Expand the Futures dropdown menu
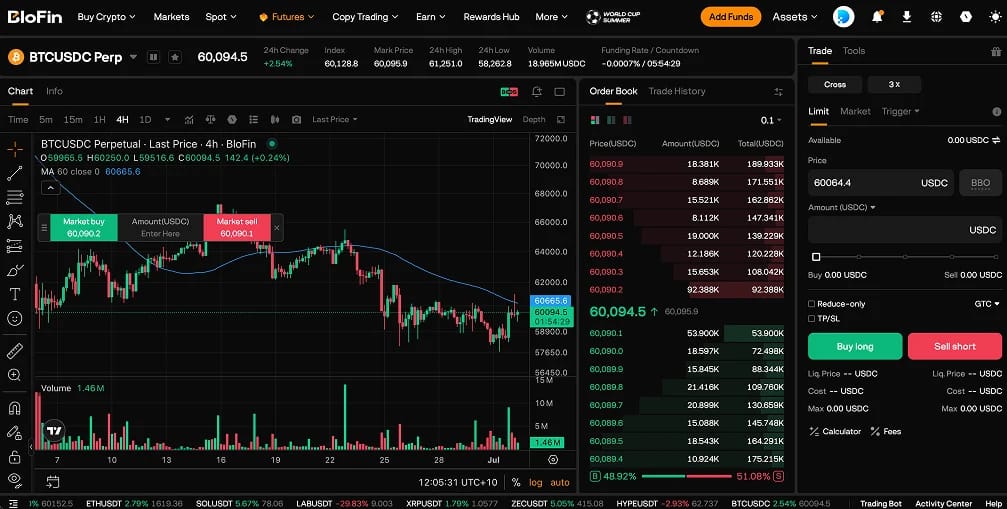This screenshot has height=509, width=1007. (286, 17)
